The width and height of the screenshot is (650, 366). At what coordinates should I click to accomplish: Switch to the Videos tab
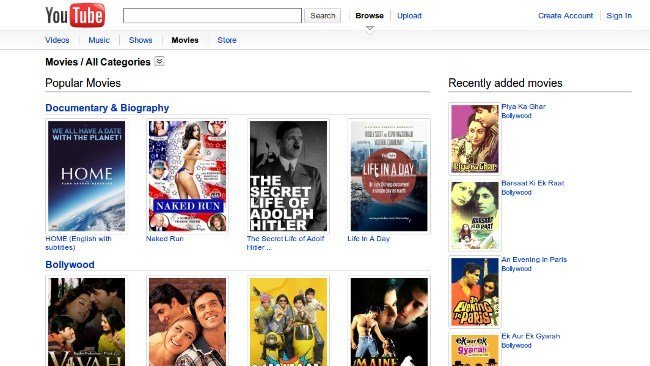point(57,40)
